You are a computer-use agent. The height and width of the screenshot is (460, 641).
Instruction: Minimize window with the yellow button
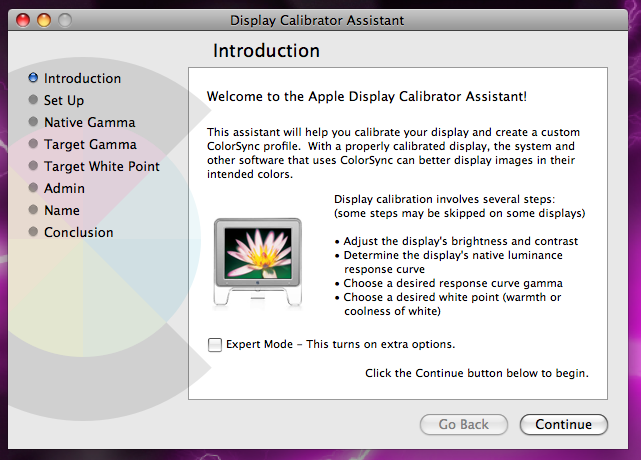pyautogui.click(x=44, y=20)
